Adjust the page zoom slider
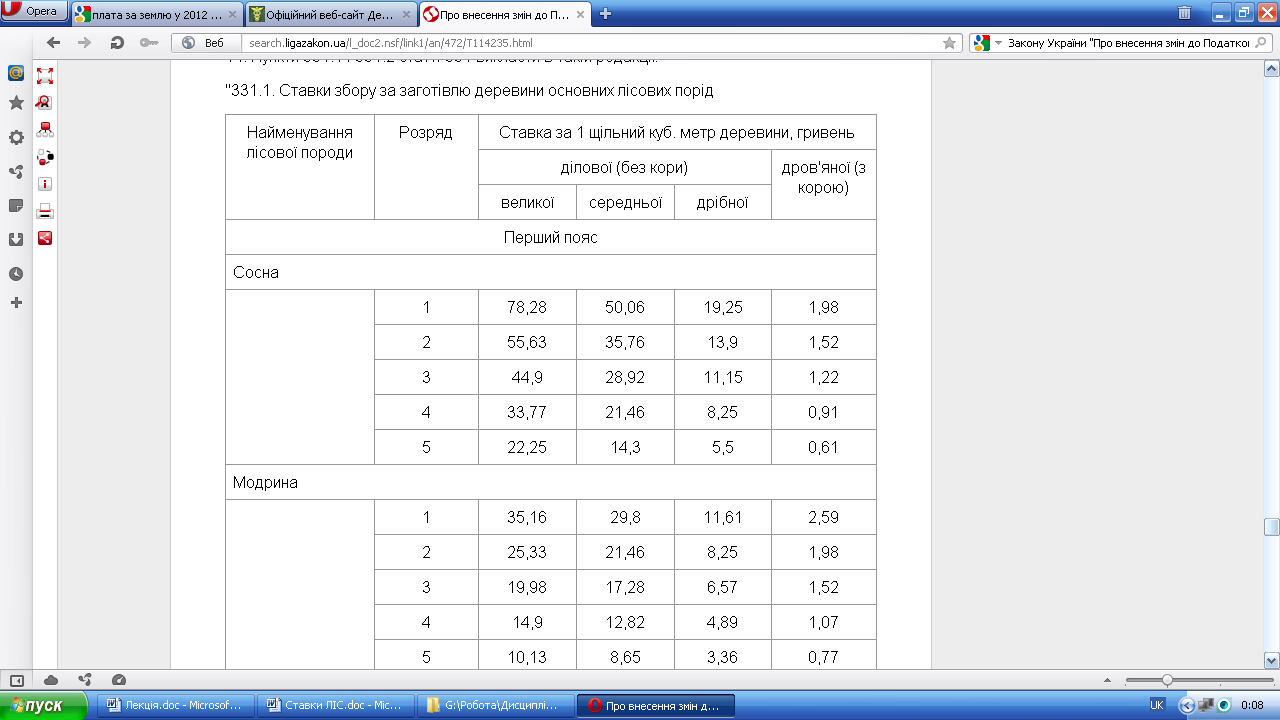The width and height of the screenshot is (1280, 720). pos(1167,680)
